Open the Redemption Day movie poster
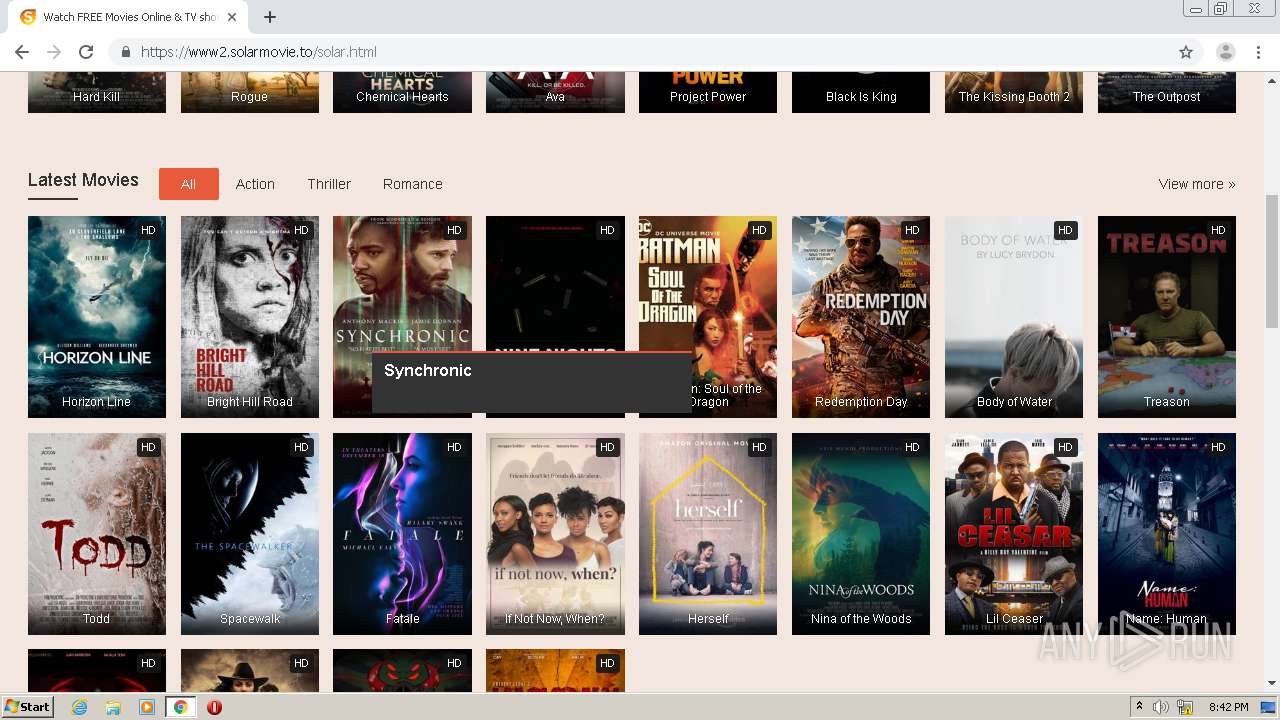 click(x=861, y=317)
